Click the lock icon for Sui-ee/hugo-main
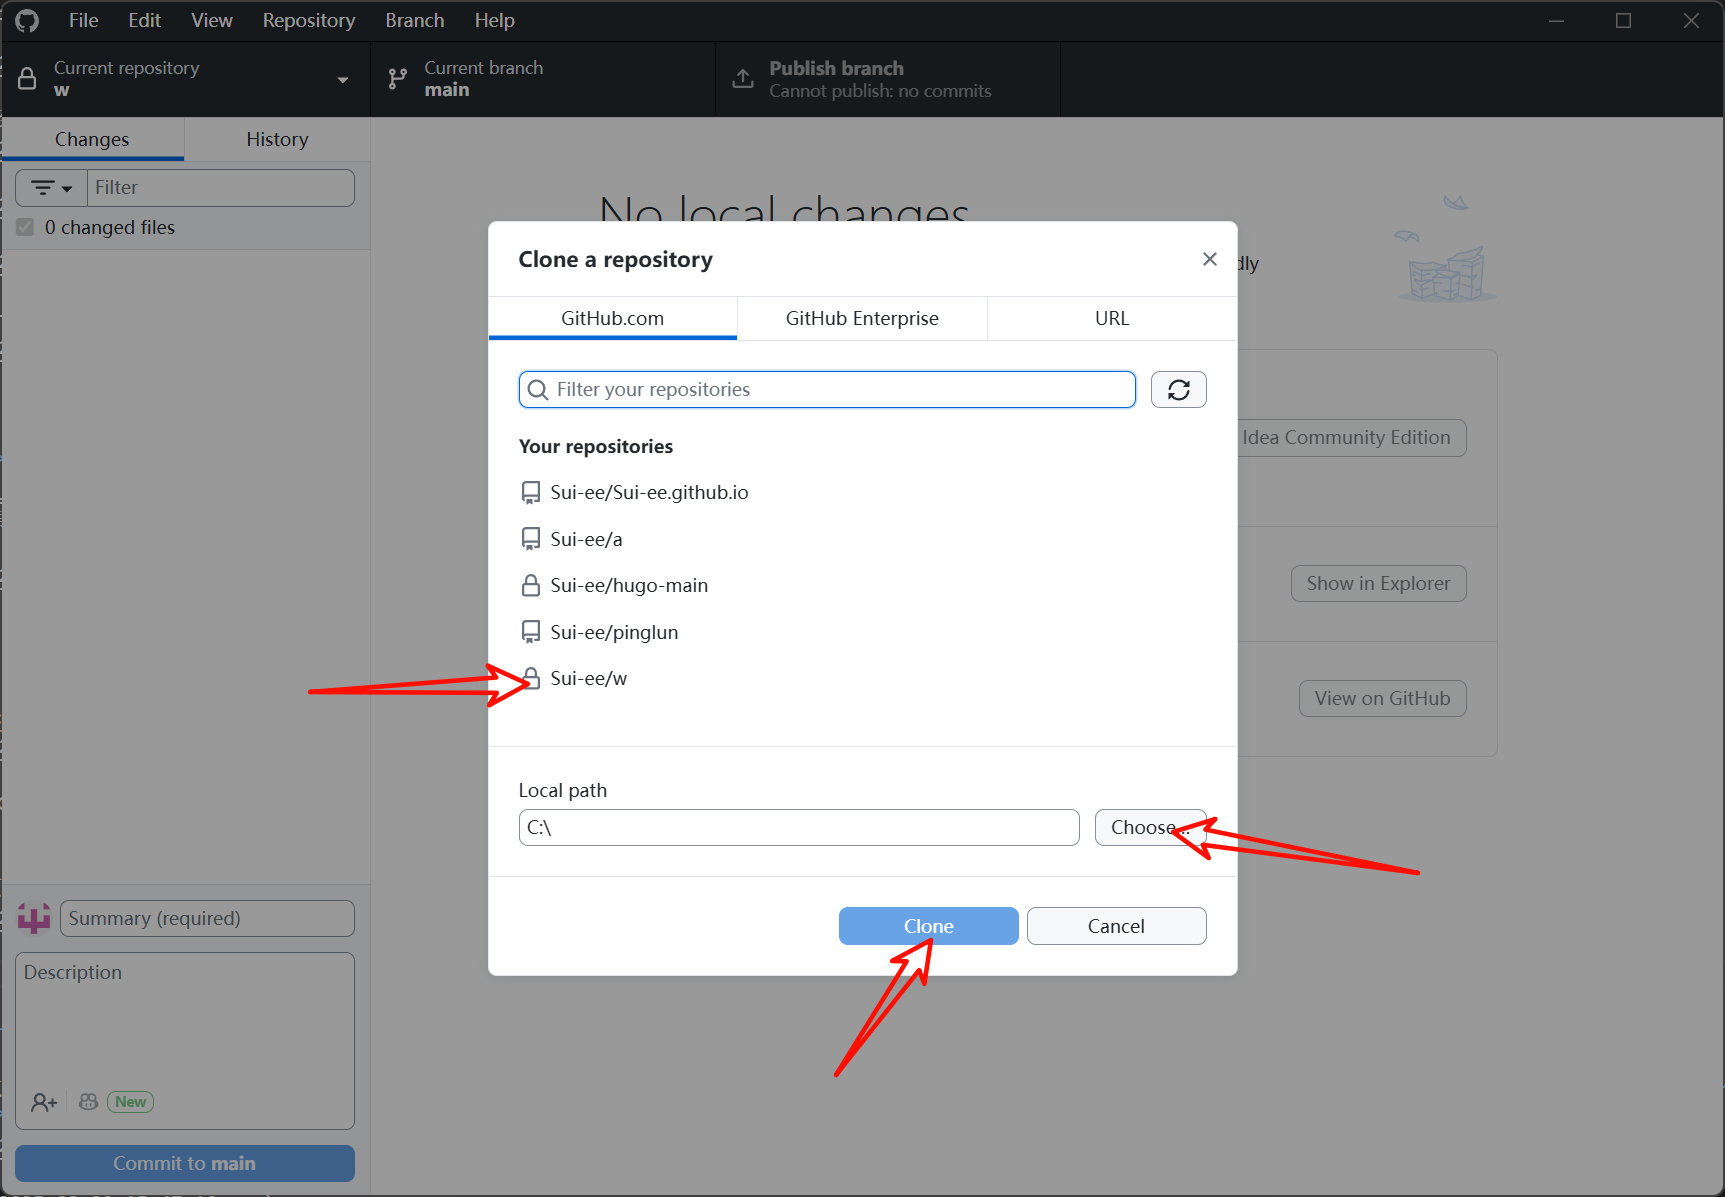 531,585
